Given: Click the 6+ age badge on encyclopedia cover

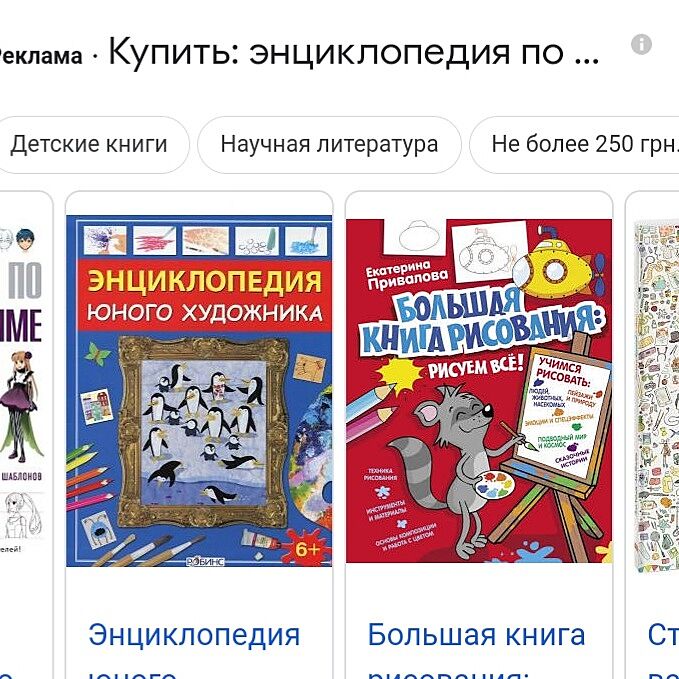Looking at the screenshot, I should 307,550.
